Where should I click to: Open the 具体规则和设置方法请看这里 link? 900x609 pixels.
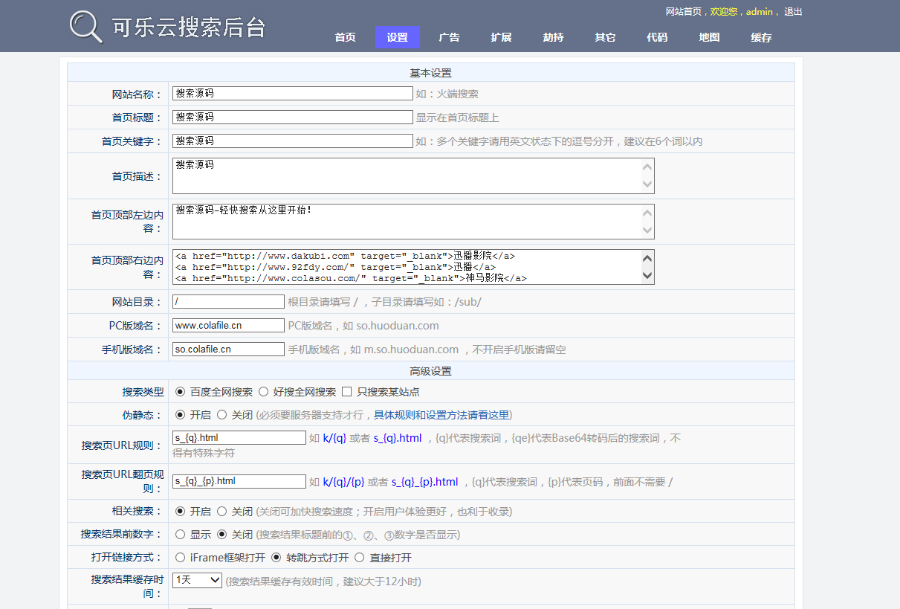pyautogui.click(x=441, y=415)
